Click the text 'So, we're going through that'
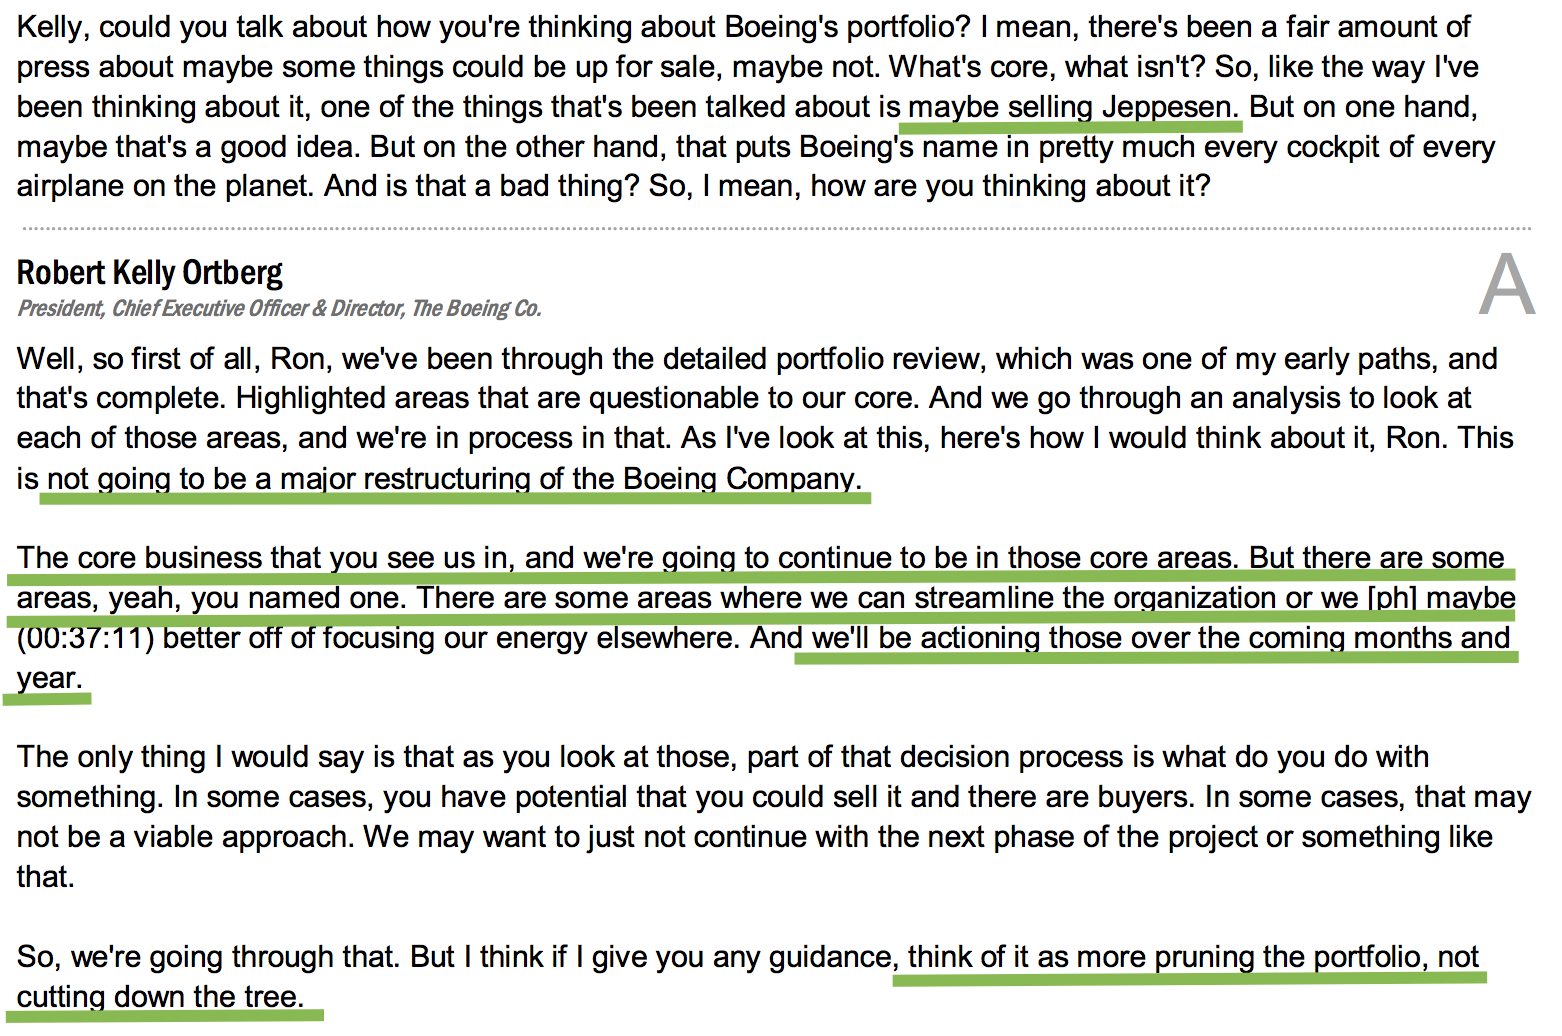Viewport: 1562px width, 1036px height. [x=209, y=957]
